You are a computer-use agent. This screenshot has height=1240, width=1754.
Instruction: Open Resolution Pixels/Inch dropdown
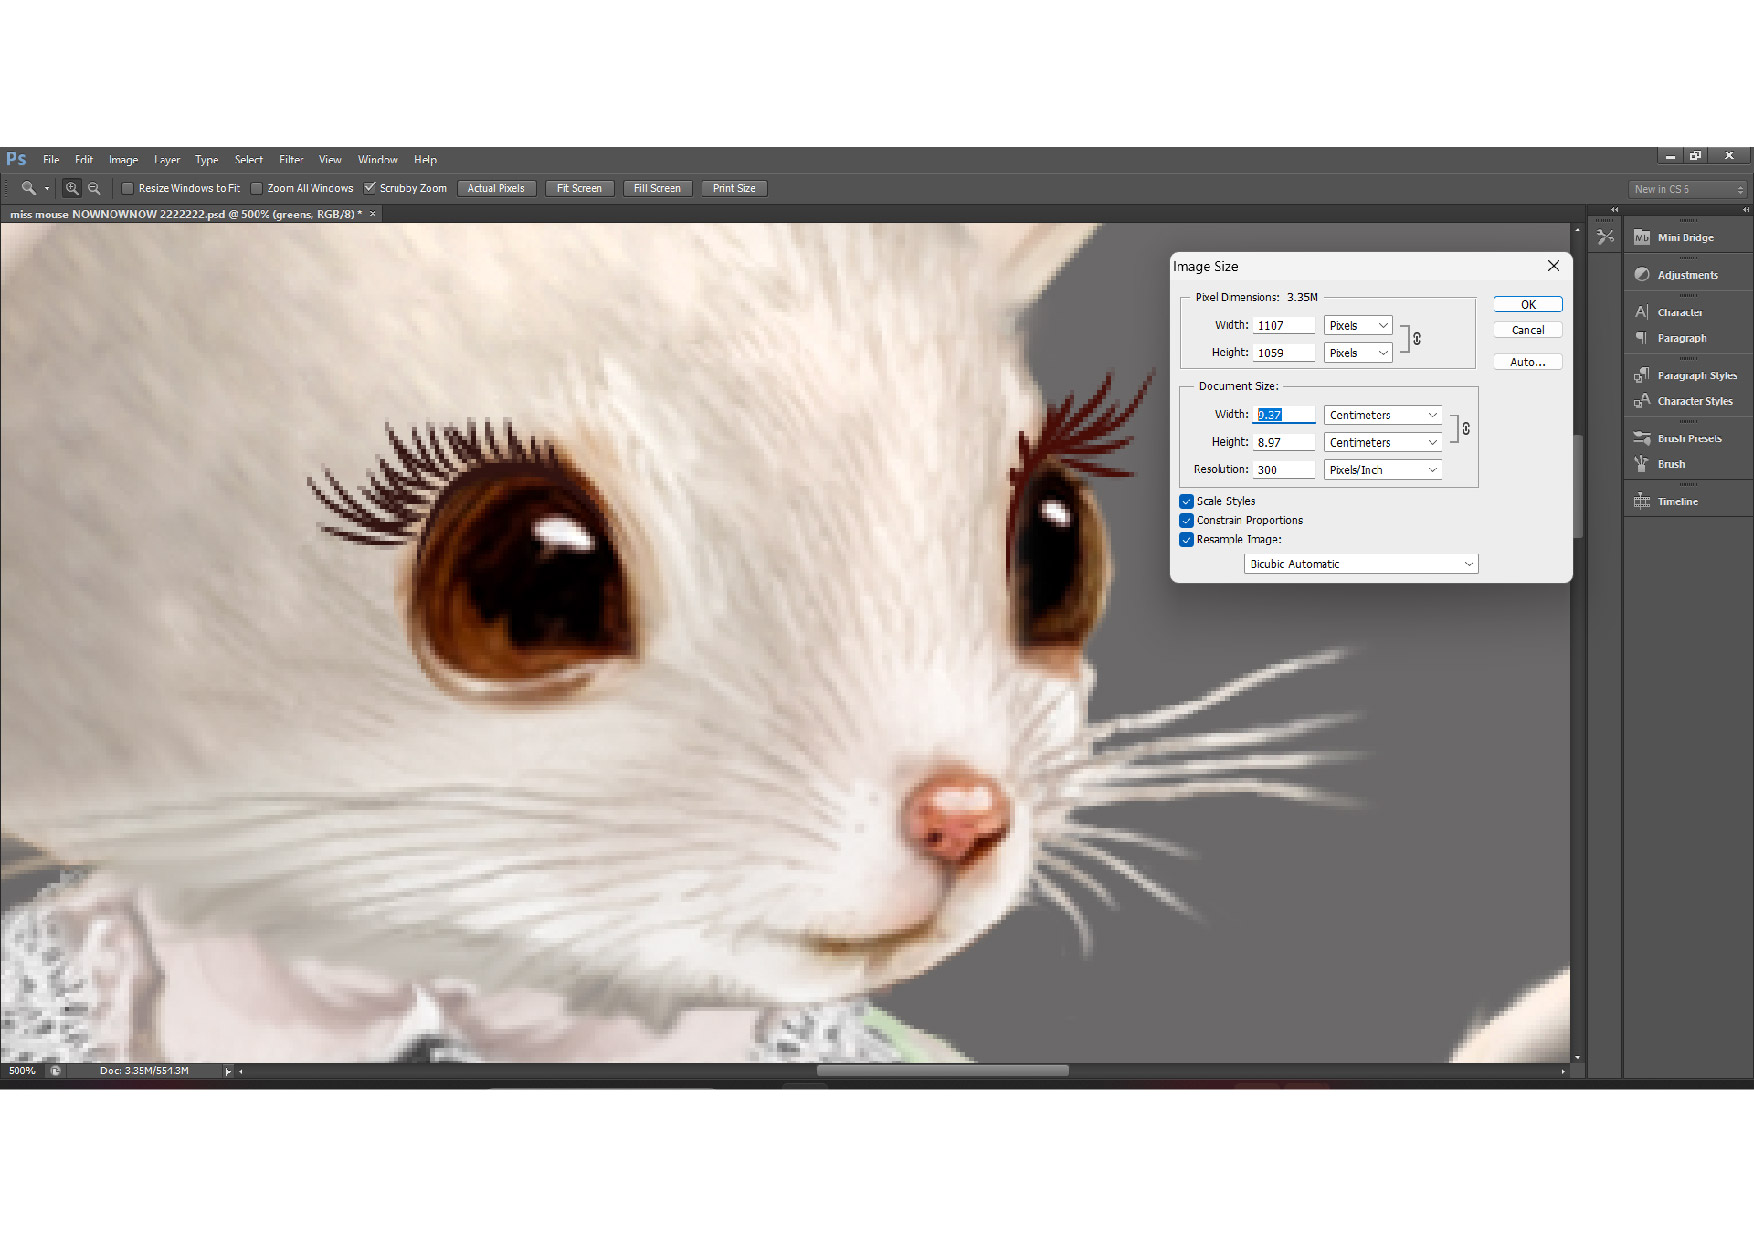pos(1383,470)
